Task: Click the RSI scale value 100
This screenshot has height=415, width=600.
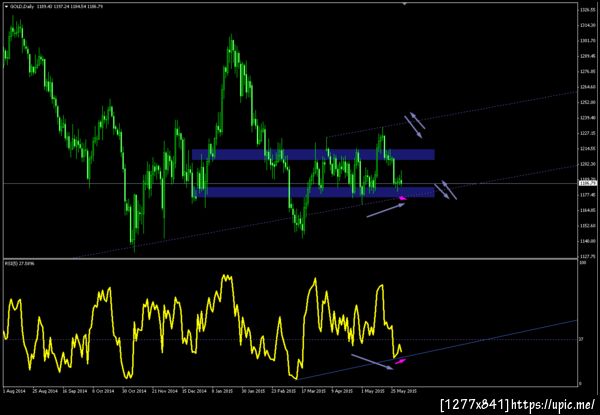Action: (582, 264)
